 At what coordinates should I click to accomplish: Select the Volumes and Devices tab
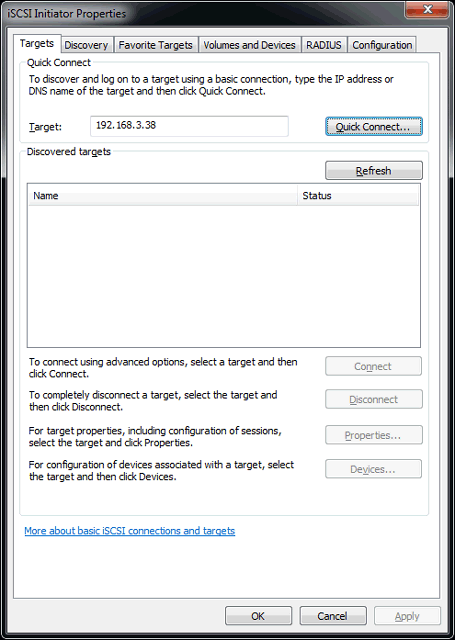tap(249, 45)
